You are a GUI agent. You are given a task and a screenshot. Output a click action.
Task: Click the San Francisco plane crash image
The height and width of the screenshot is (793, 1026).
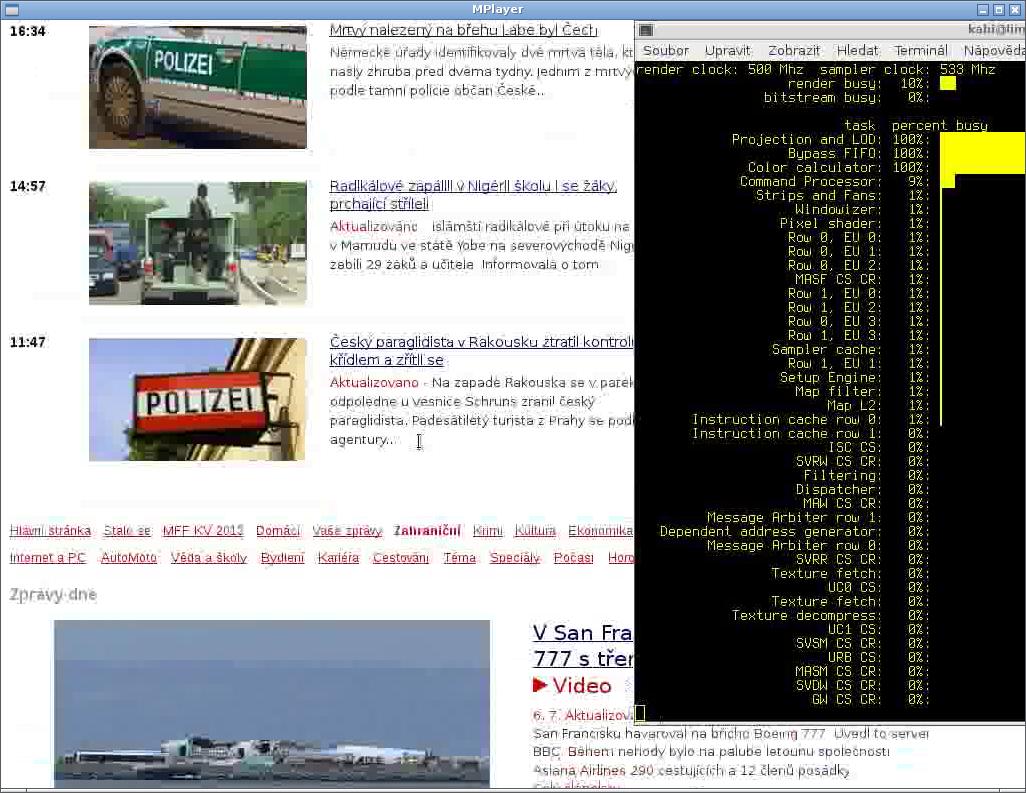click(x=271, y=703)
